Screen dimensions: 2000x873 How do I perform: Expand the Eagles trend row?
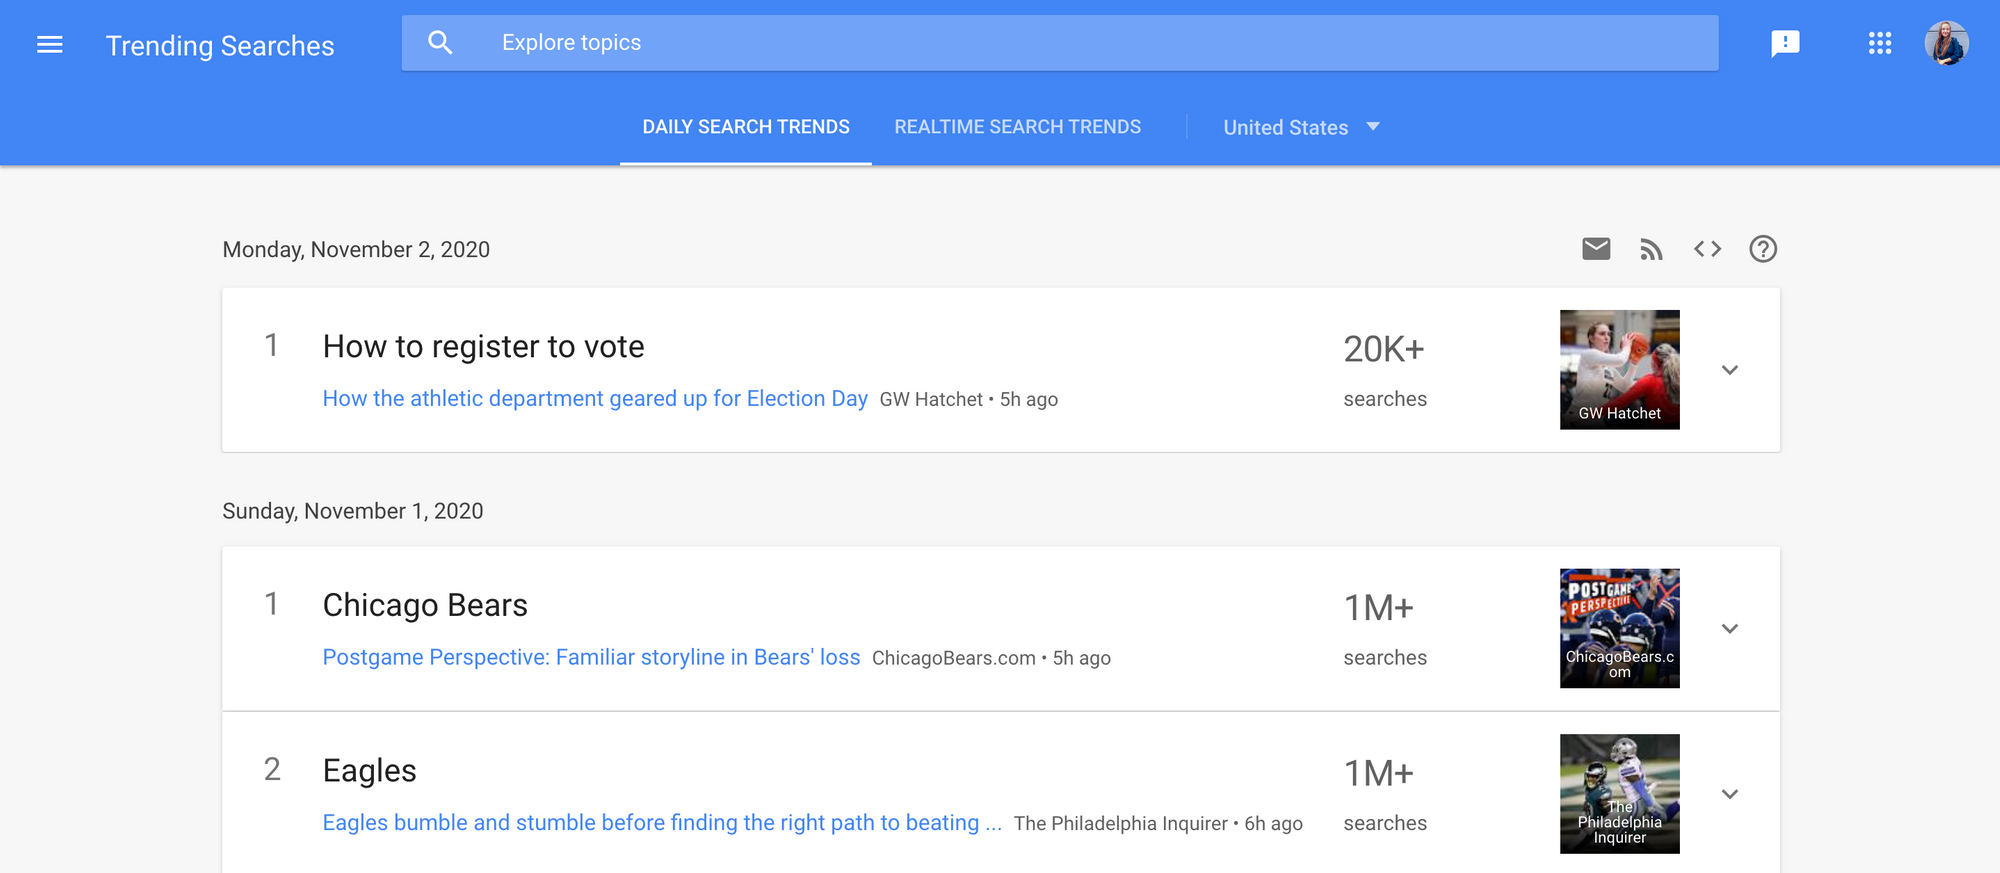(x=1730, y=794)
